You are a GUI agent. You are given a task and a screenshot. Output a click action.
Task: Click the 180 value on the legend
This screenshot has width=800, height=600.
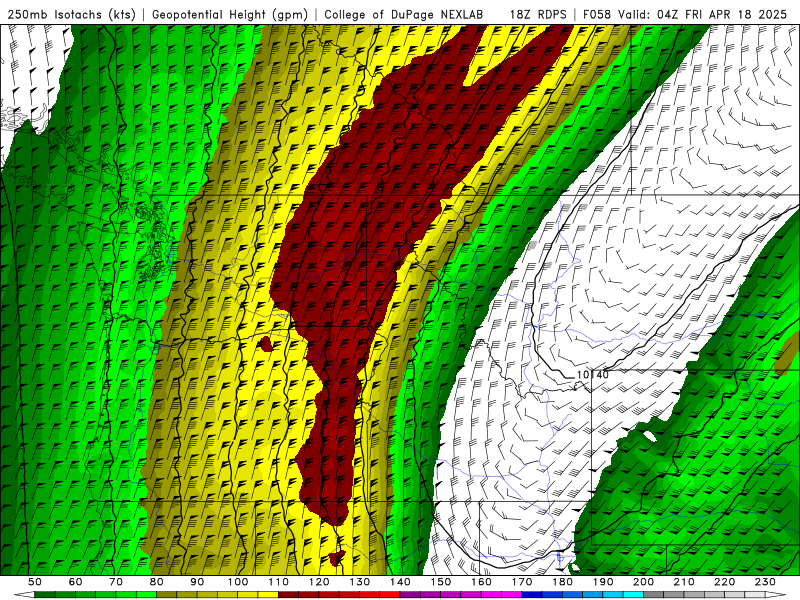[x=562, y=582]
